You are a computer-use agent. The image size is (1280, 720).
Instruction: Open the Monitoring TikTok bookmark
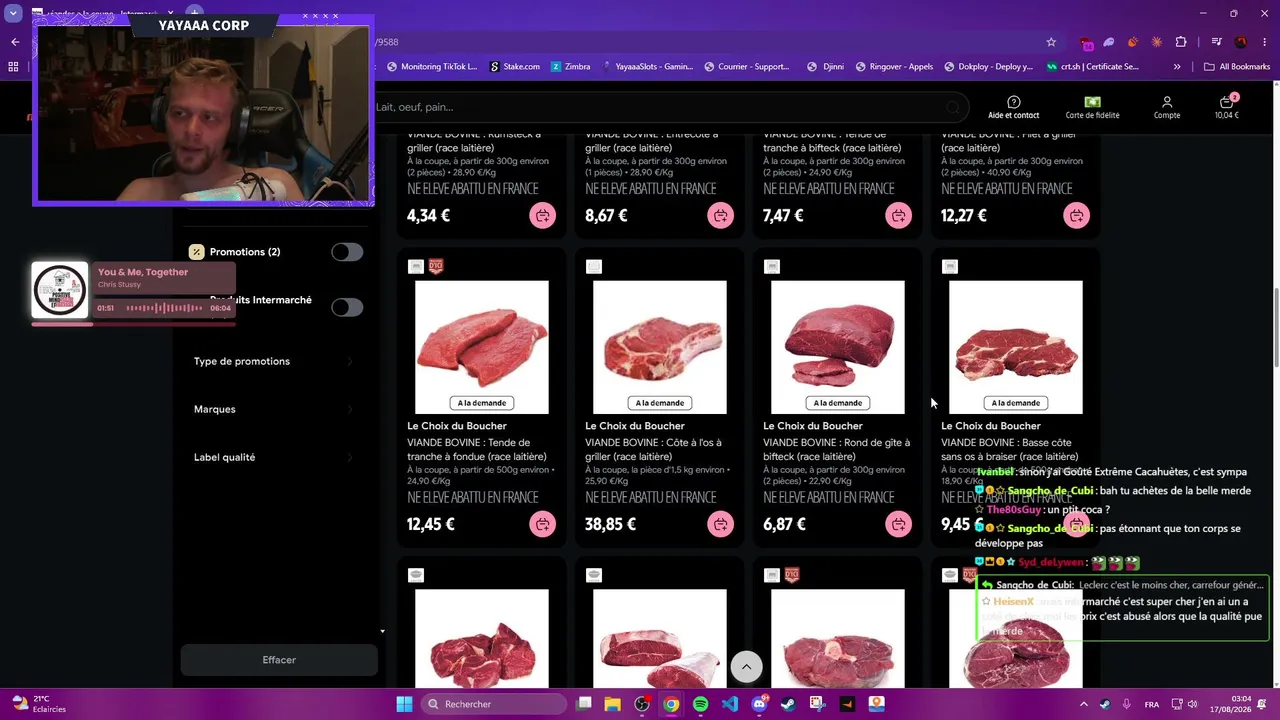coord(431,67)
